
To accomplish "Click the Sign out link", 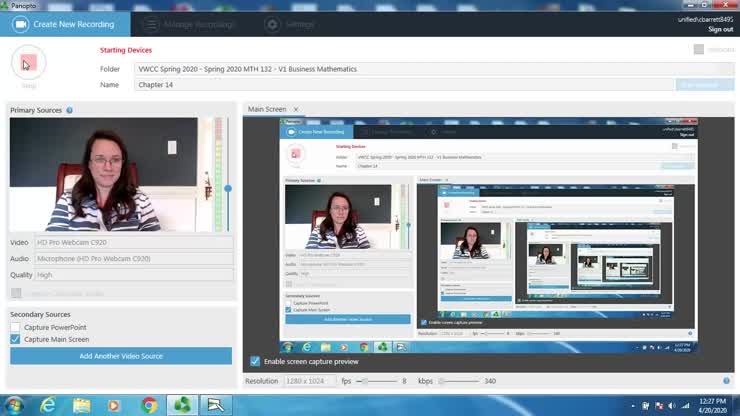I will (x=720, y=29).
